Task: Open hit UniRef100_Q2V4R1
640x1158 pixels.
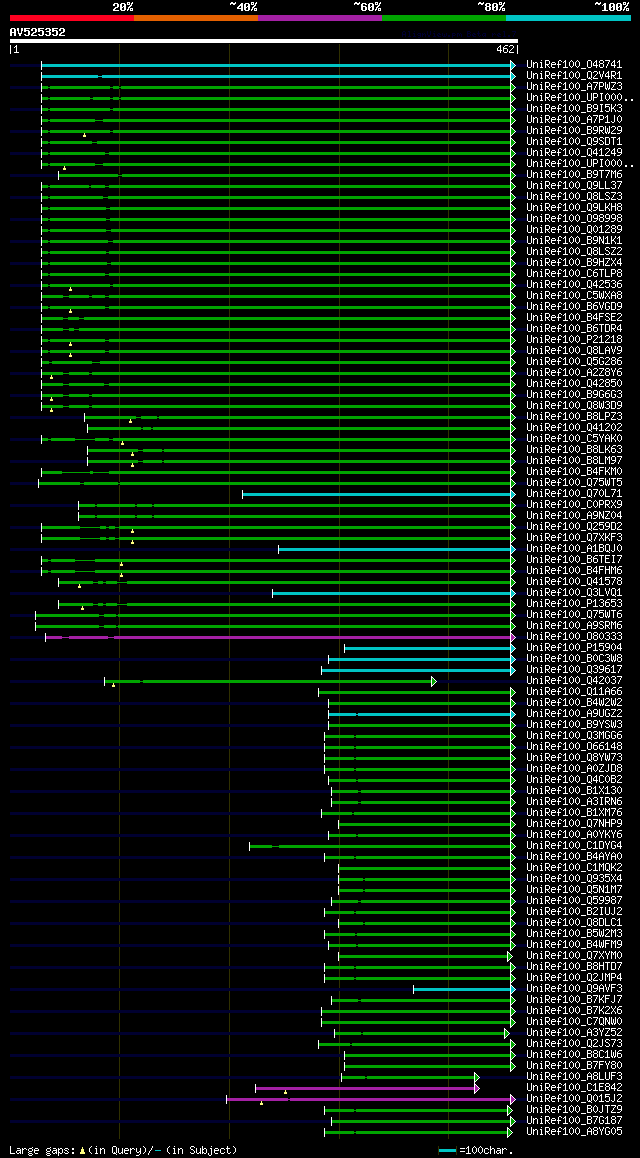Action: coord(574,76)
